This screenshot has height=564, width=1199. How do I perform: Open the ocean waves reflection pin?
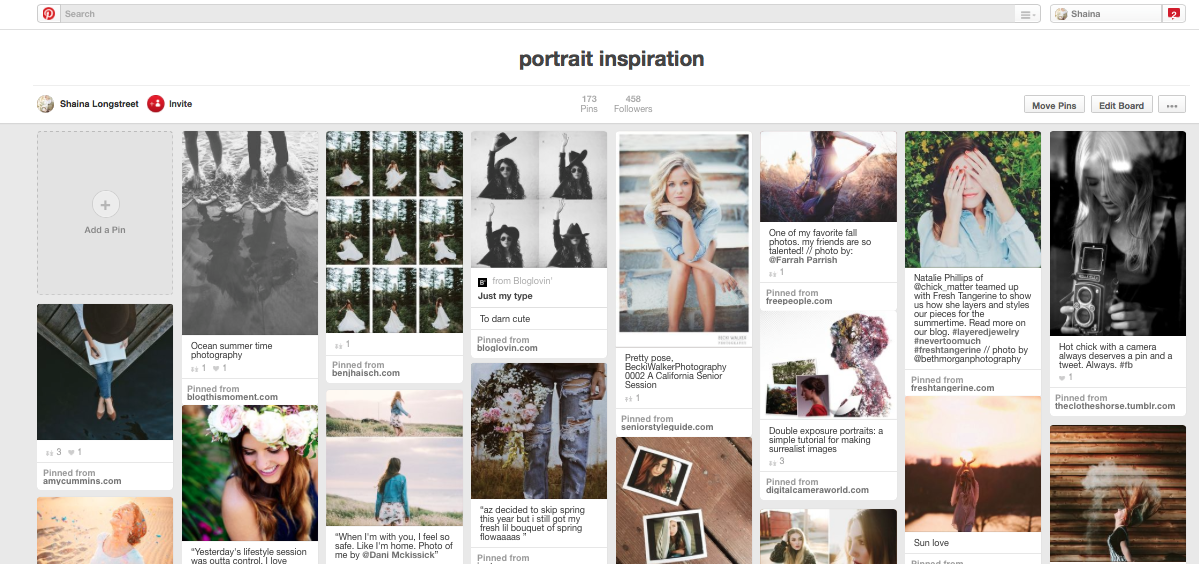coord(250,233)
